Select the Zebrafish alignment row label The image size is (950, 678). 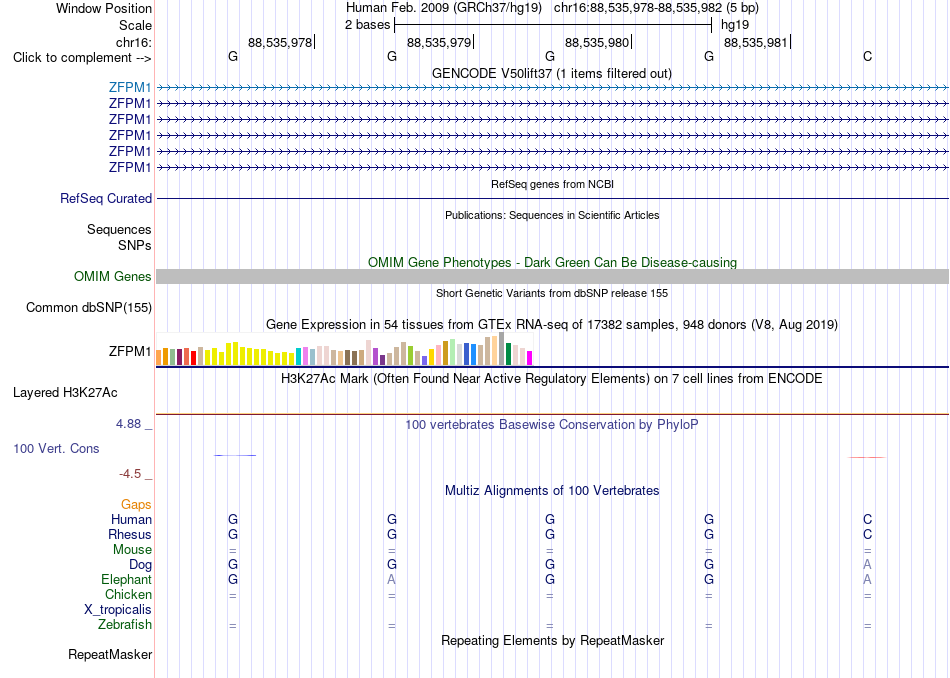click(125, 624)
